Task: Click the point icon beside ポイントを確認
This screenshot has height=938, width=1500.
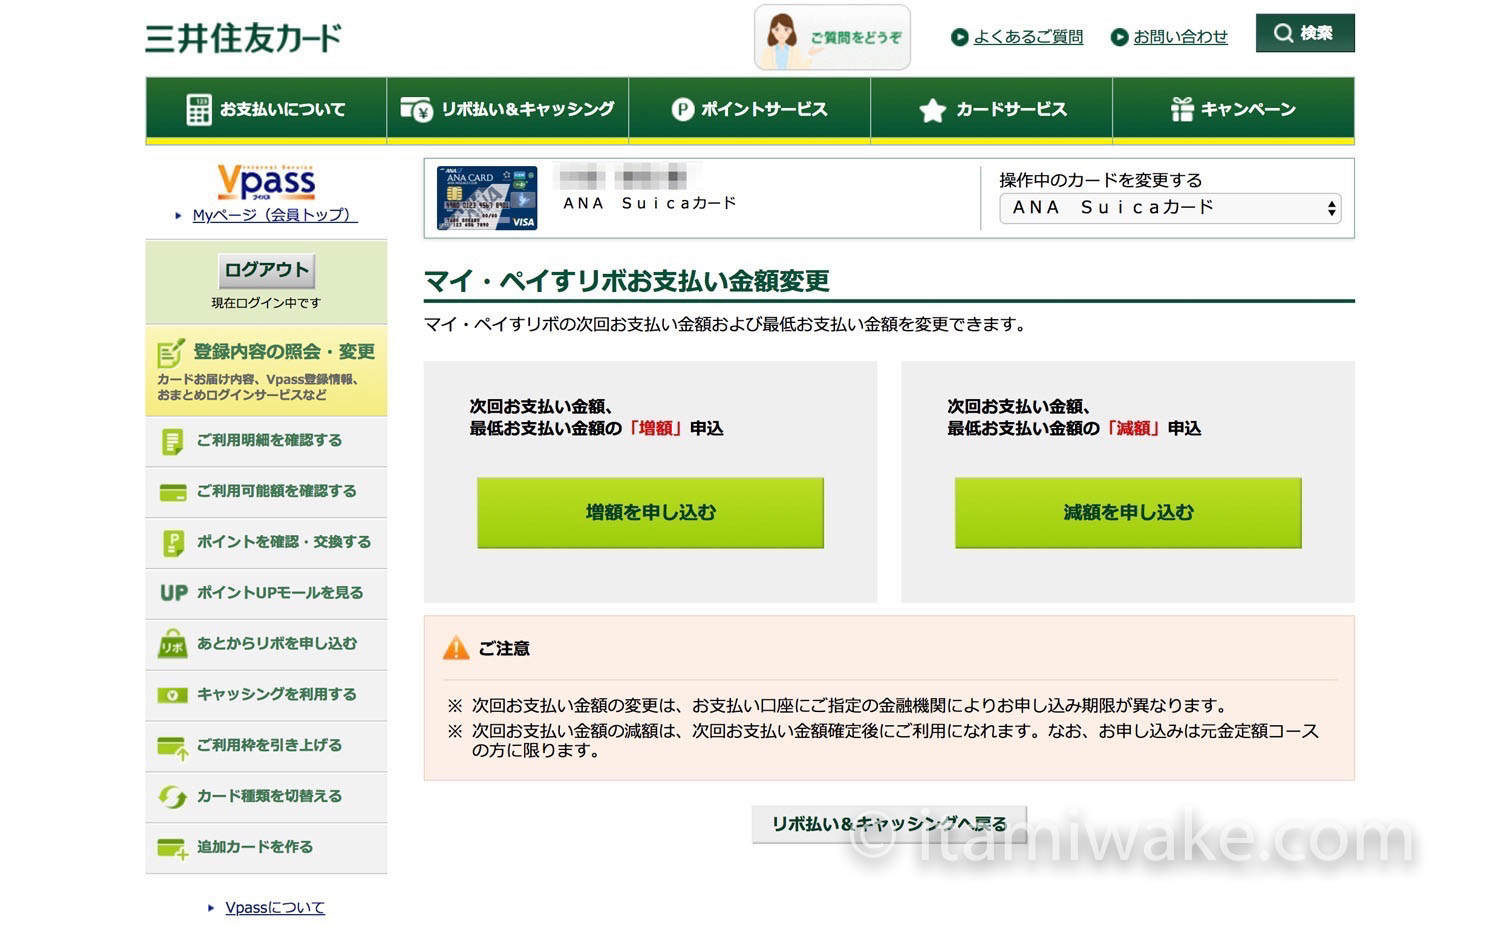Action: [x=173, y=544]
